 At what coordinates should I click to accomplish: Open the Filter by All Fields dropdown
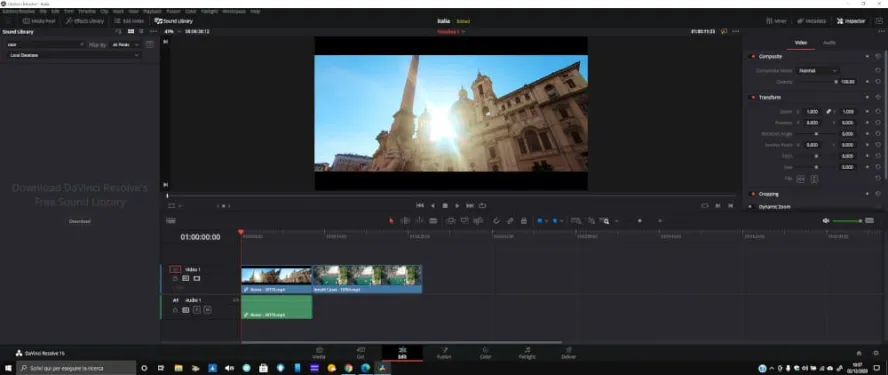(125, 44)
